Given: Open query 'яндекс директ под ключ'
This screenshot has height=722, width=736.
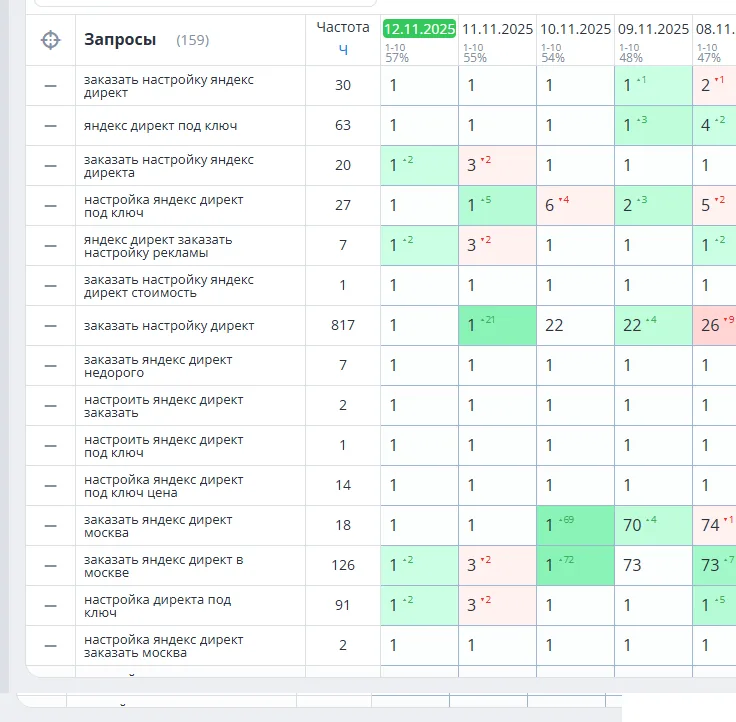Looking at the screenshot, I should 161,126.
